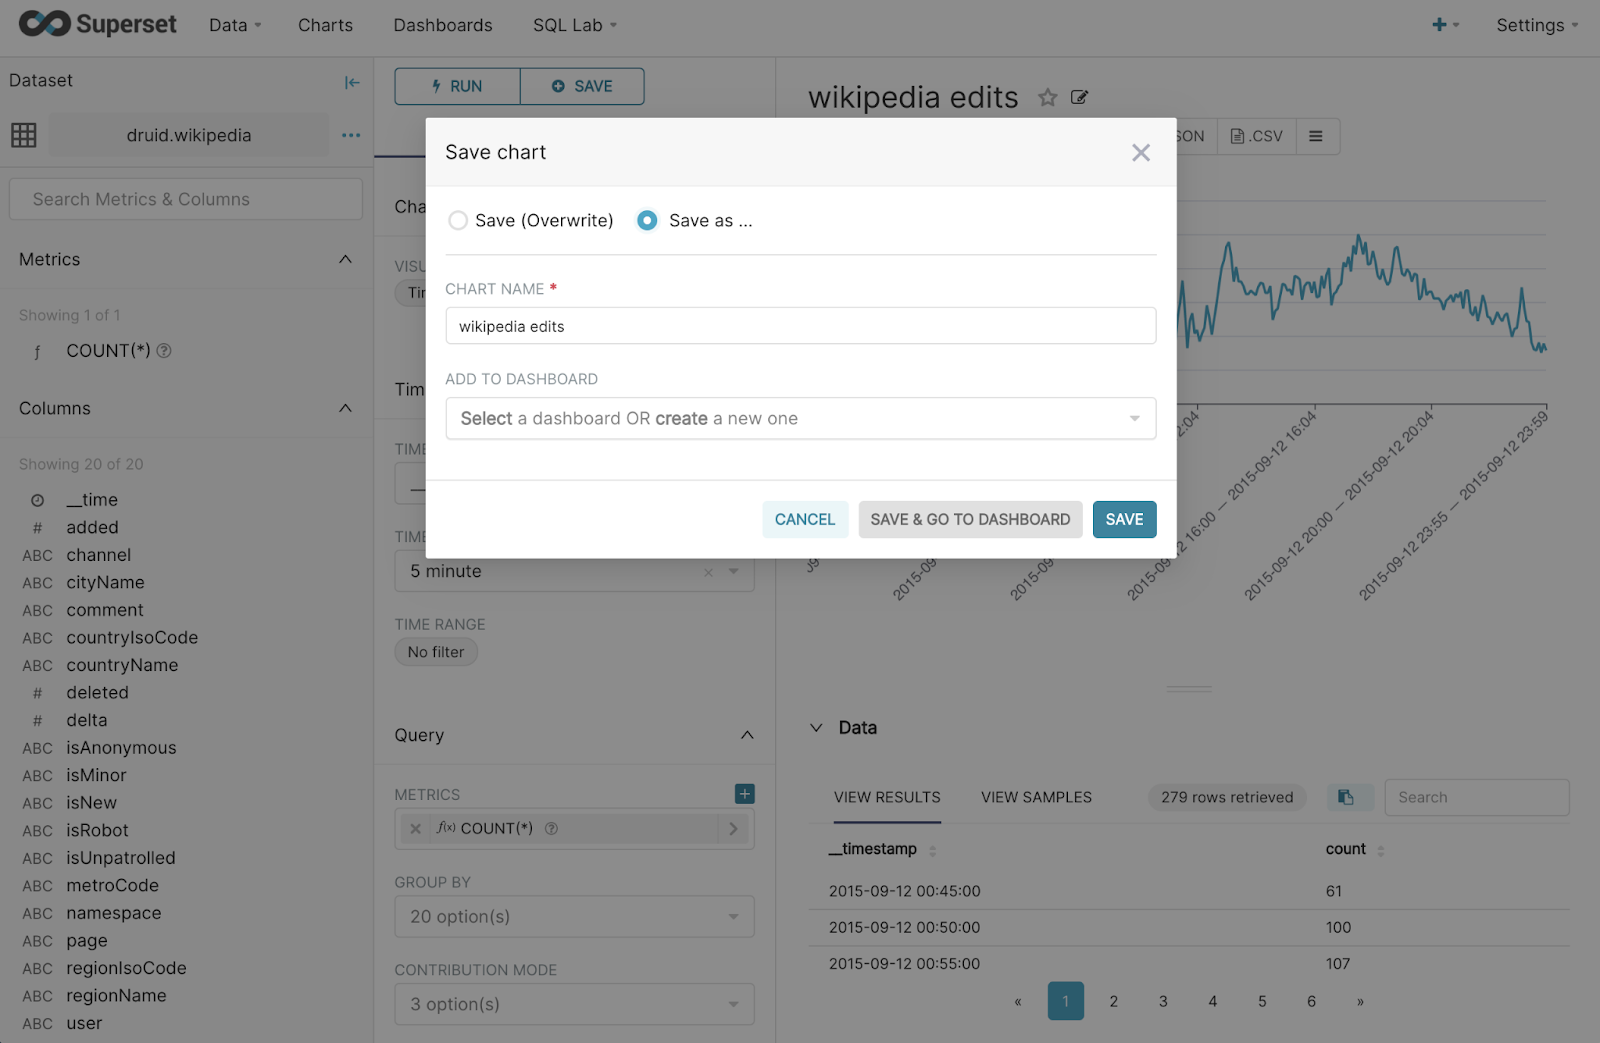
Task: Collapse the Metrics section
Action: coord(345,260)
